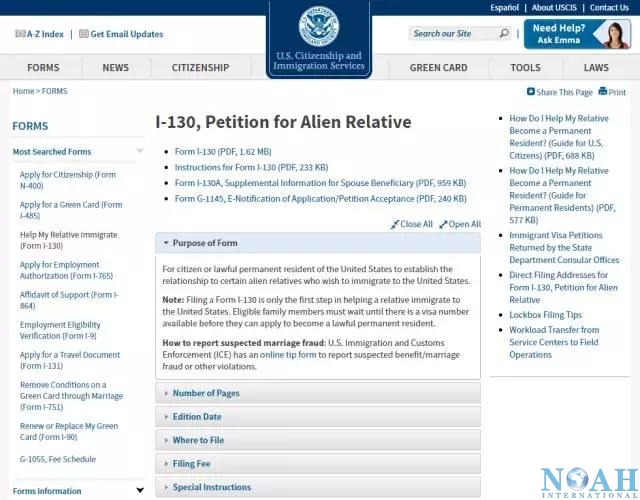
Task: Click the Share This Page link text
Action: (564, 92)
